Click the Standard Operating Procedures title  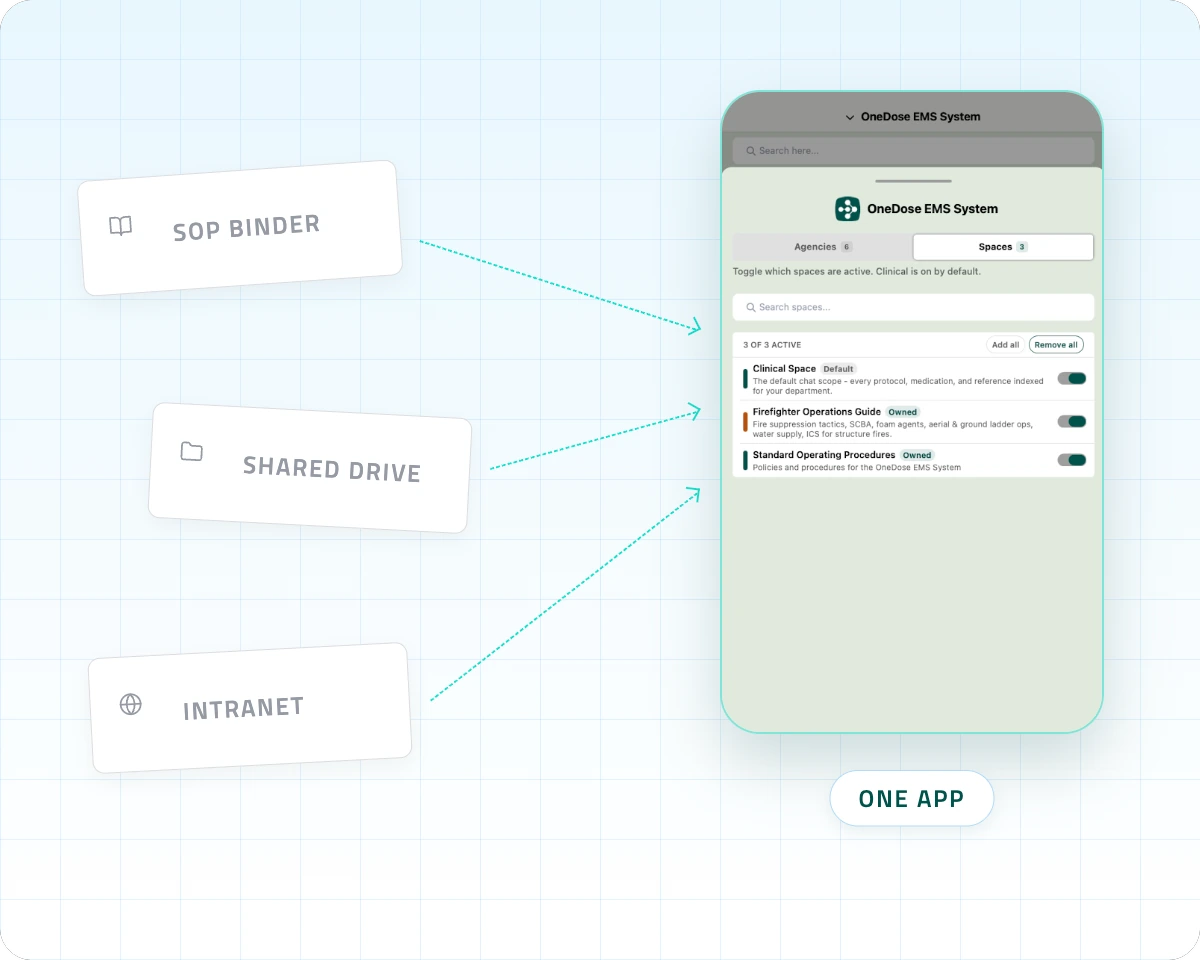[x=824, y=455]
